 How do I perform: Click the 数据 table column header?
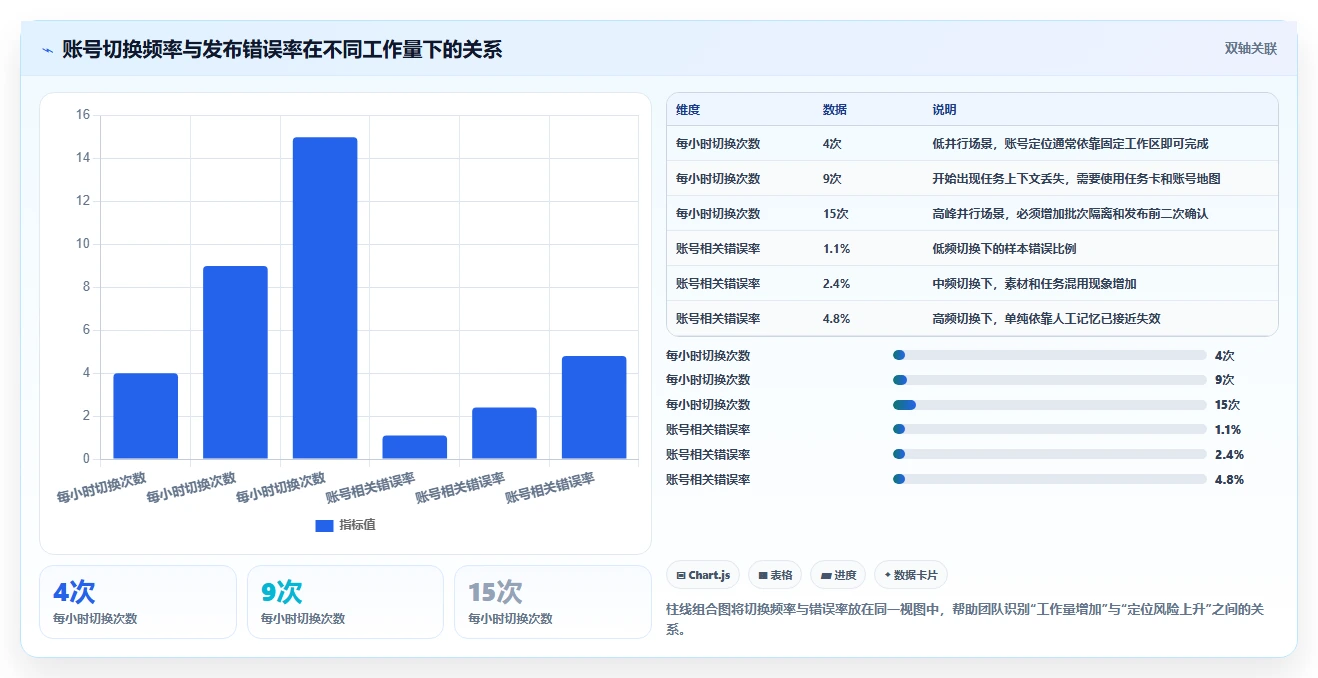pyautogui.click(x=835, y=110)
